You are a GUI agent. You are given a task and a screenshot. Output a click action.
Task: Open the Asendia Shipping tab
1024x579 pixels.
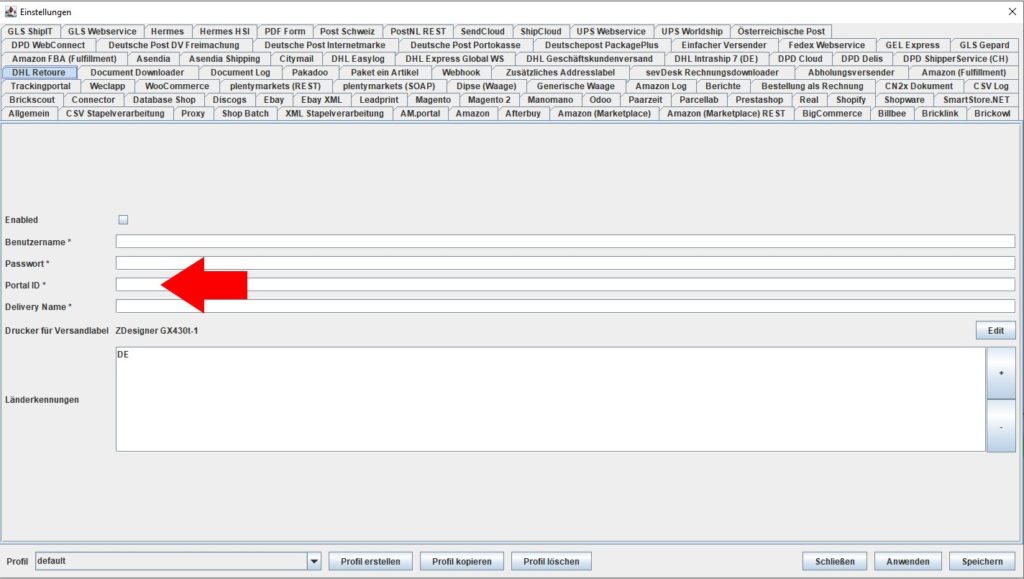(x=225, y=59)
